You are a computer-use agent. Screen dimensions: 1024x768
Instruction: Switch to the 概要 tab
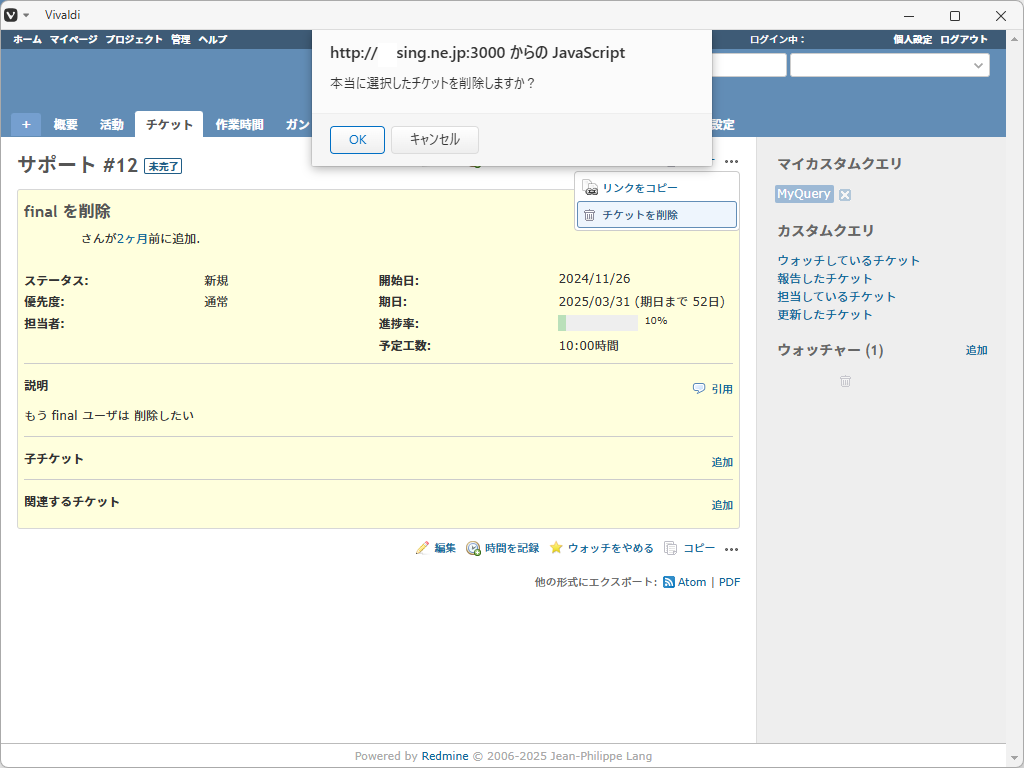point(65,124)
